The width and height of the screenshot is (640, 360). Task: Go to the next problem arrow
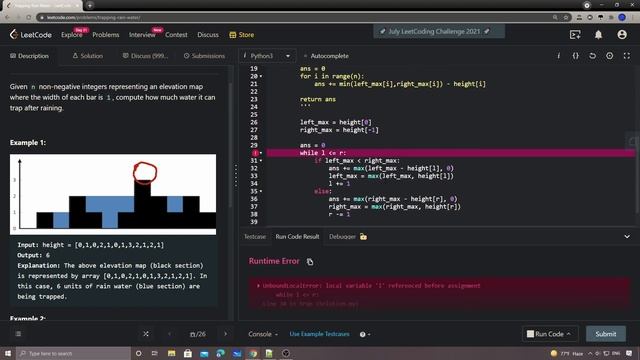(225, 333)
